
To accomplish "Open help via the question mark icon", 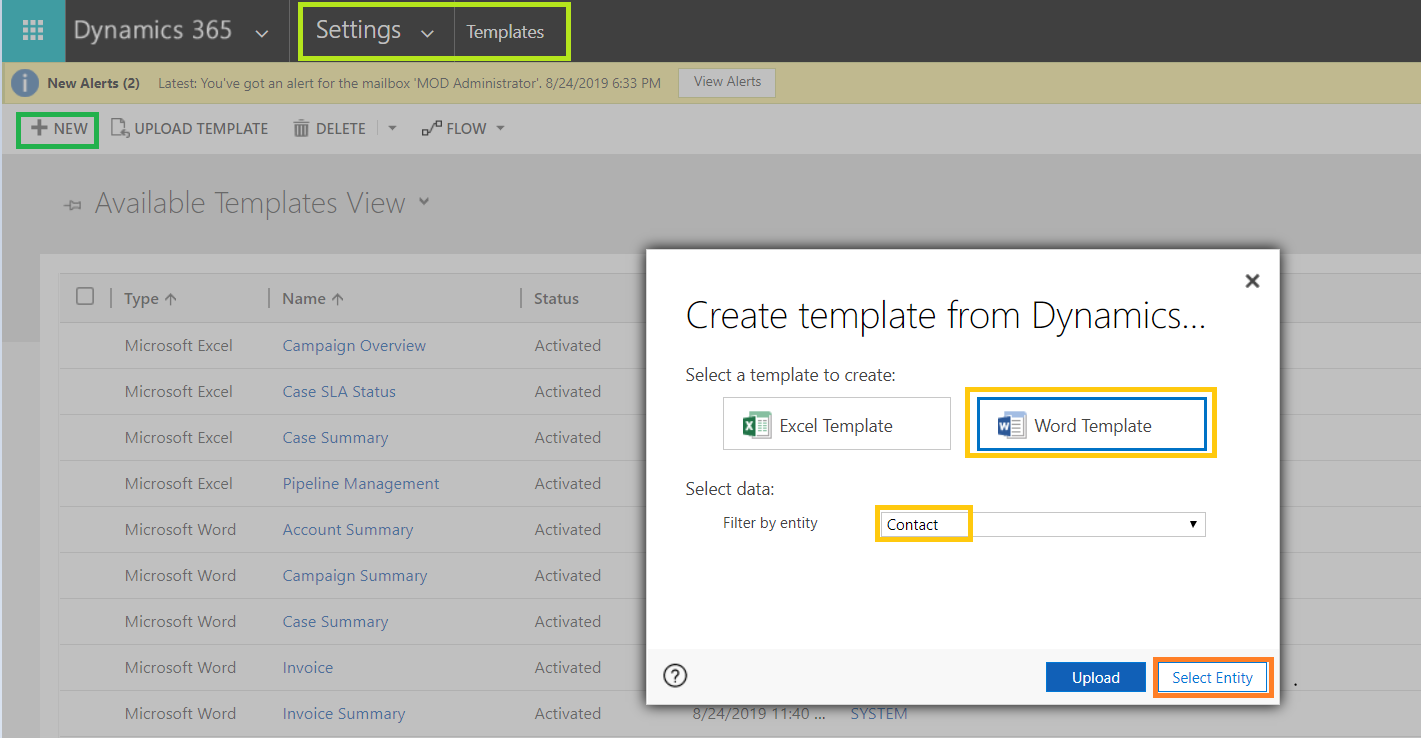I will 674,676.
